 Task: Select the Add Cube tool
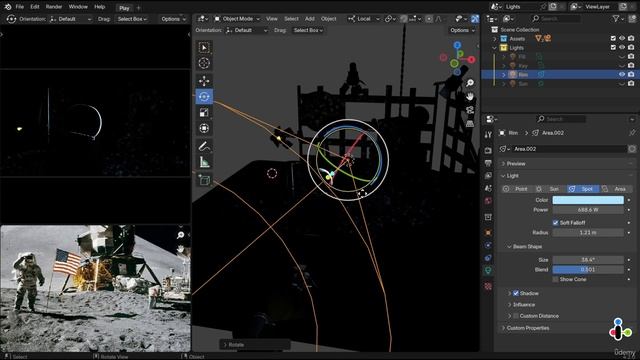coord(204,180)
